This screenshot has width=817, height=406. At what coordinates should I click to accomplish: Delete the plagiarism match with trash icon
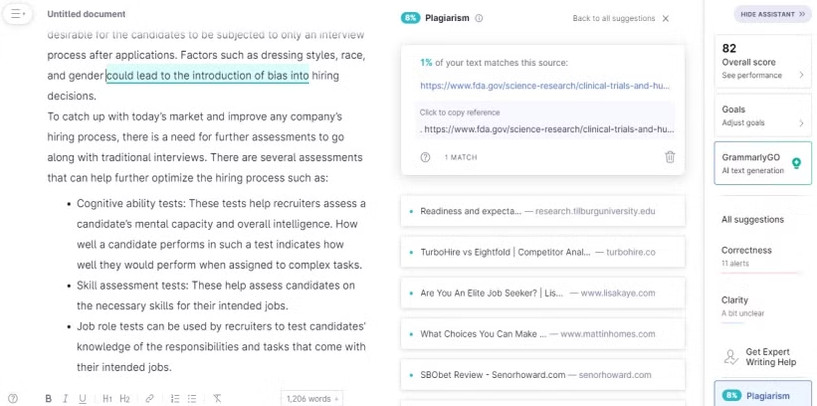coord(669,157)
